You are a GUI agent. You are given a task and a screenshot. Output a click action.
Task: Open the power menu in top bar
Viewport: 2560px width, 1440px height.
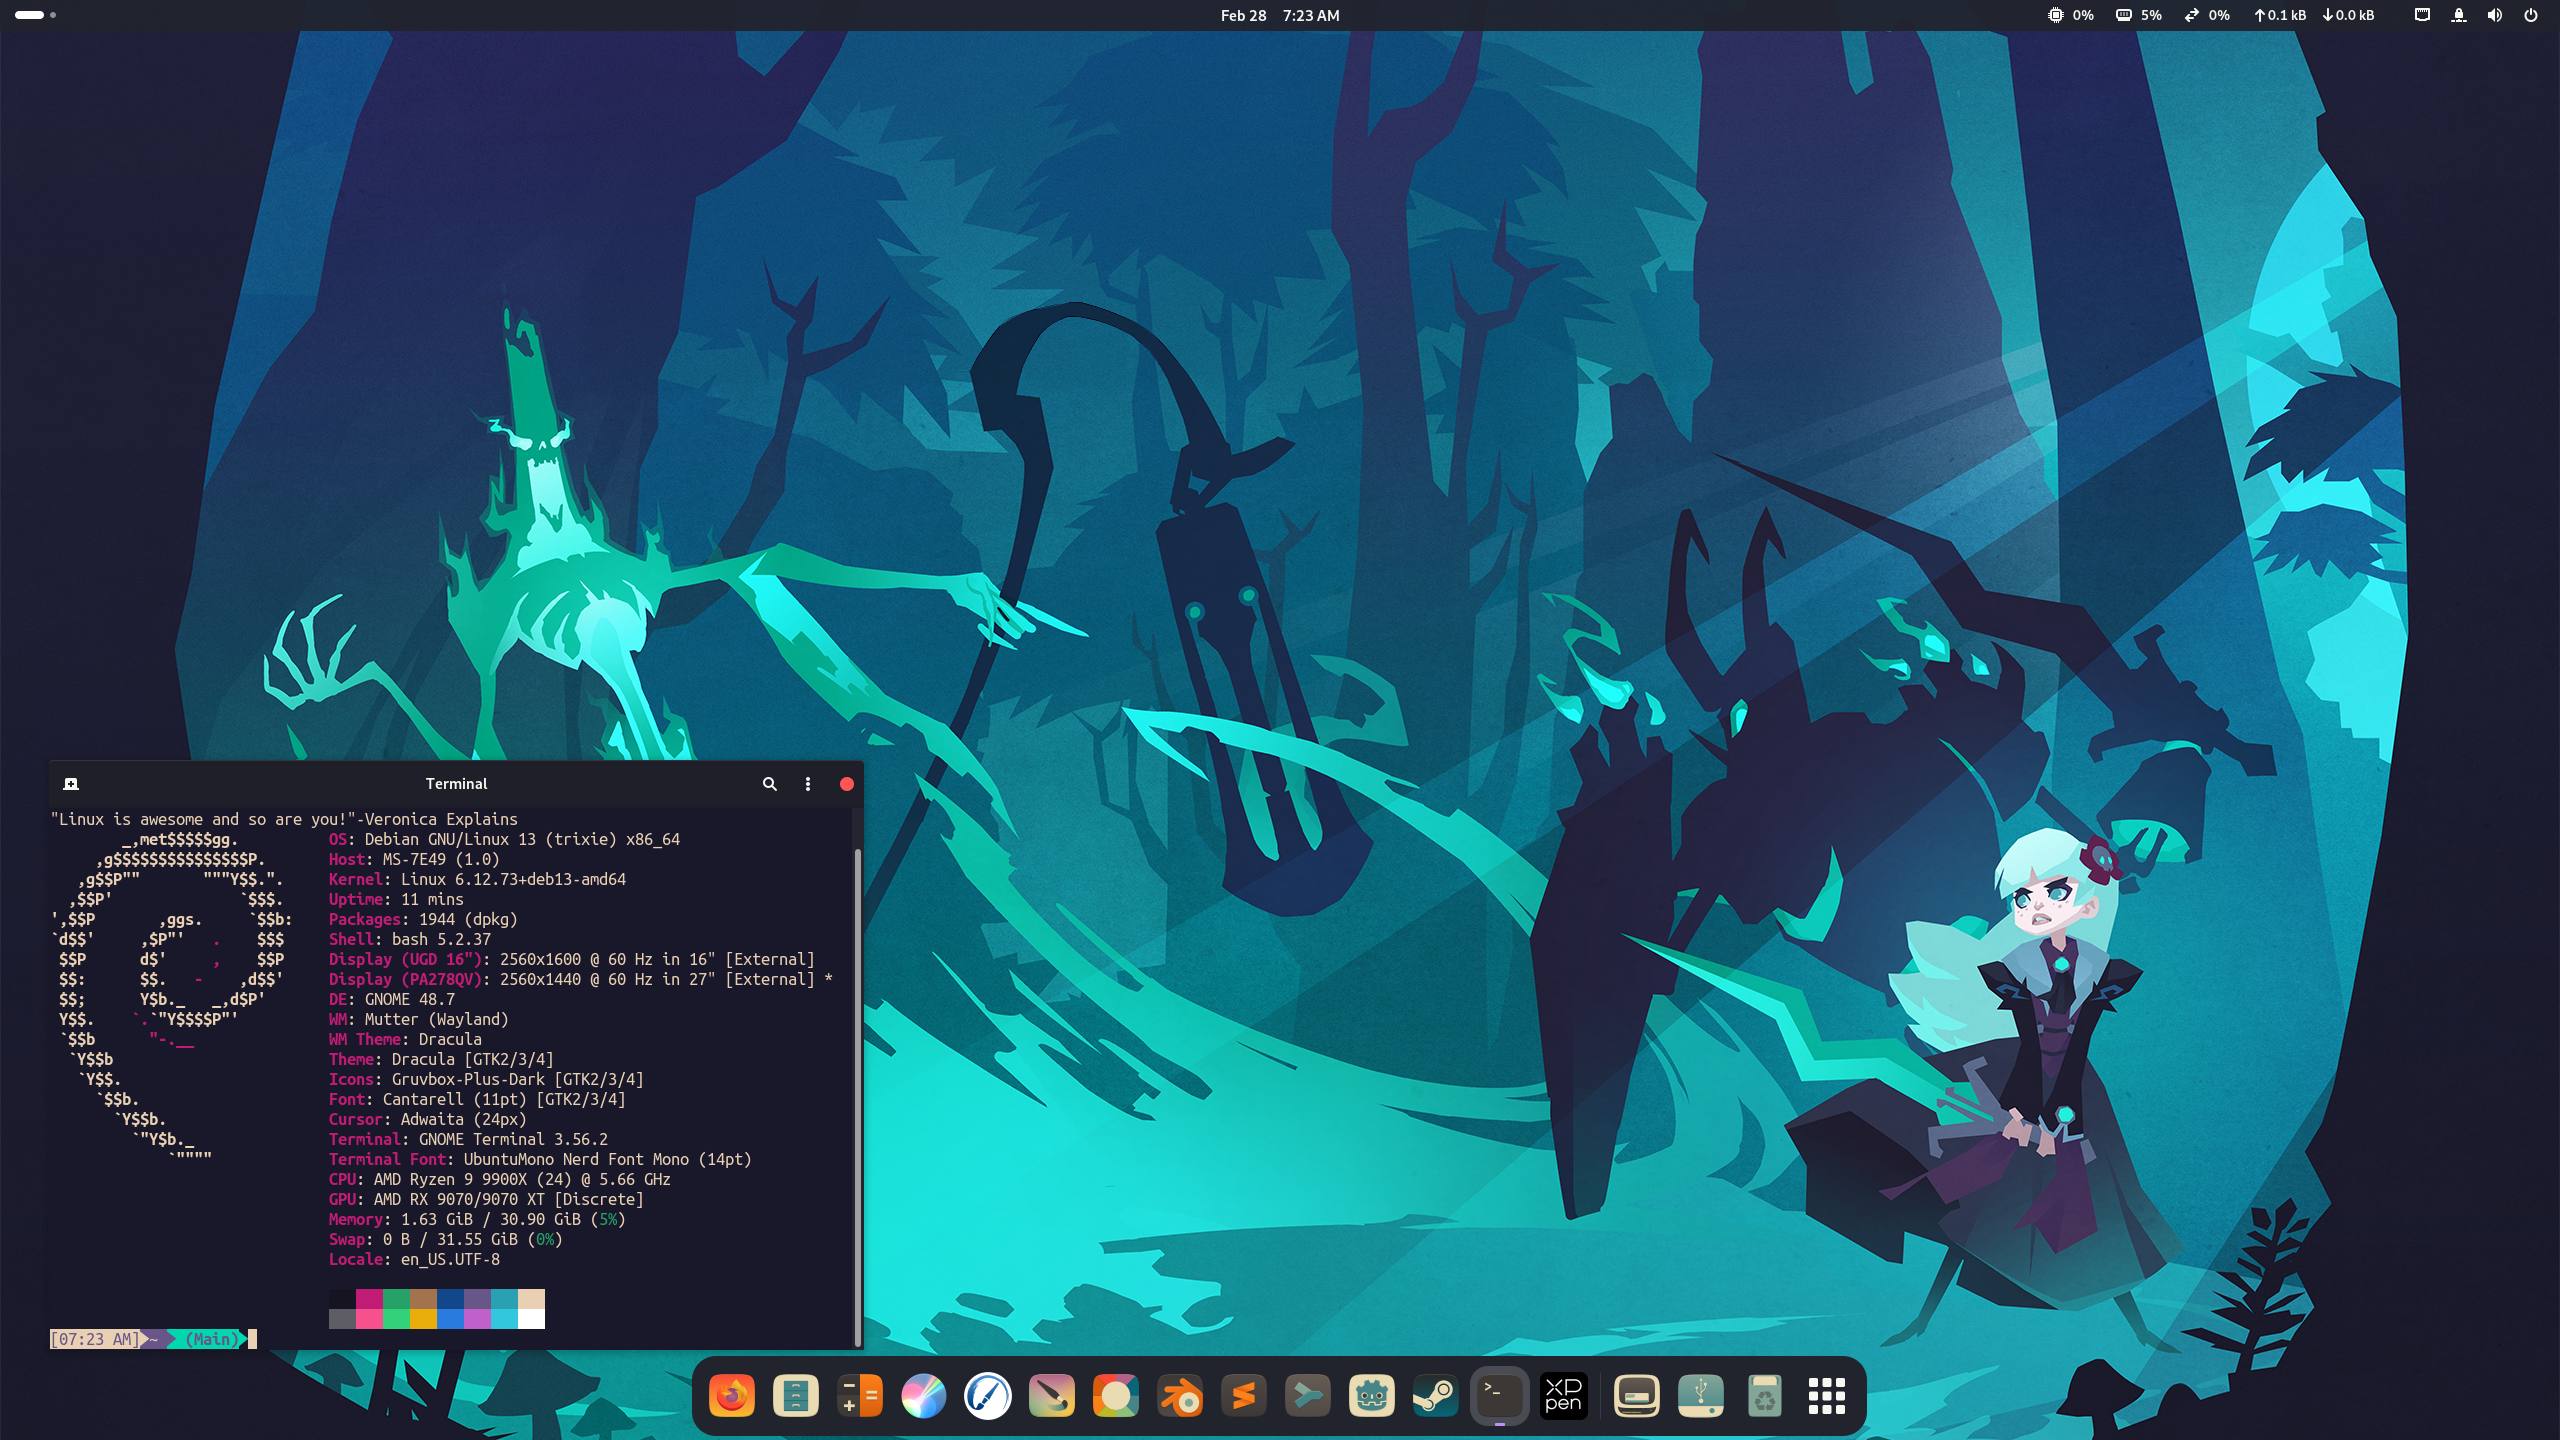click(2531, 15)
